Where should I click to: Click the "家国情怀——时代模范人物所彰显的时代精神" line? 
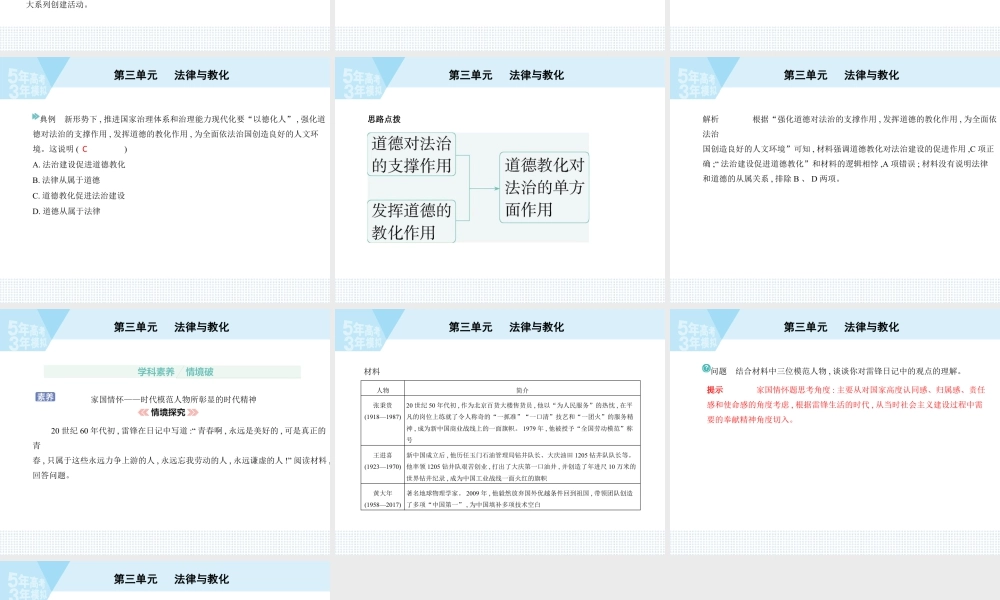pos(173,400)
